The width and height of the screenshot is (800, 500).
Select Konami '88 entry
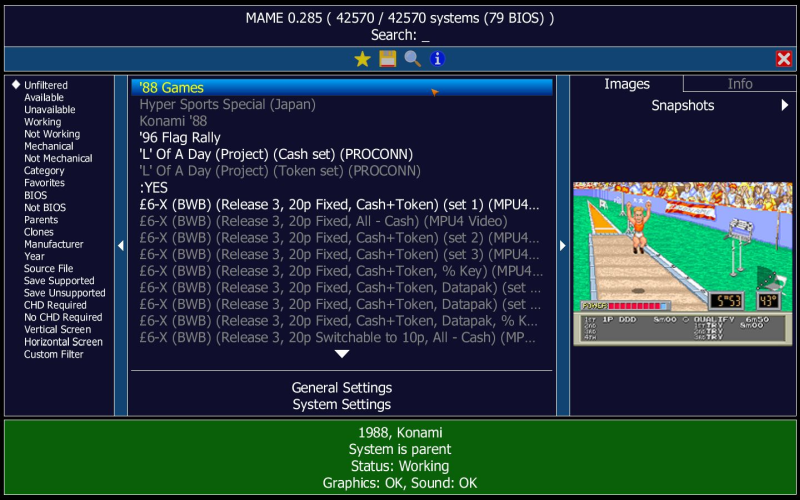pyautogui.click(x=342, y=121)
